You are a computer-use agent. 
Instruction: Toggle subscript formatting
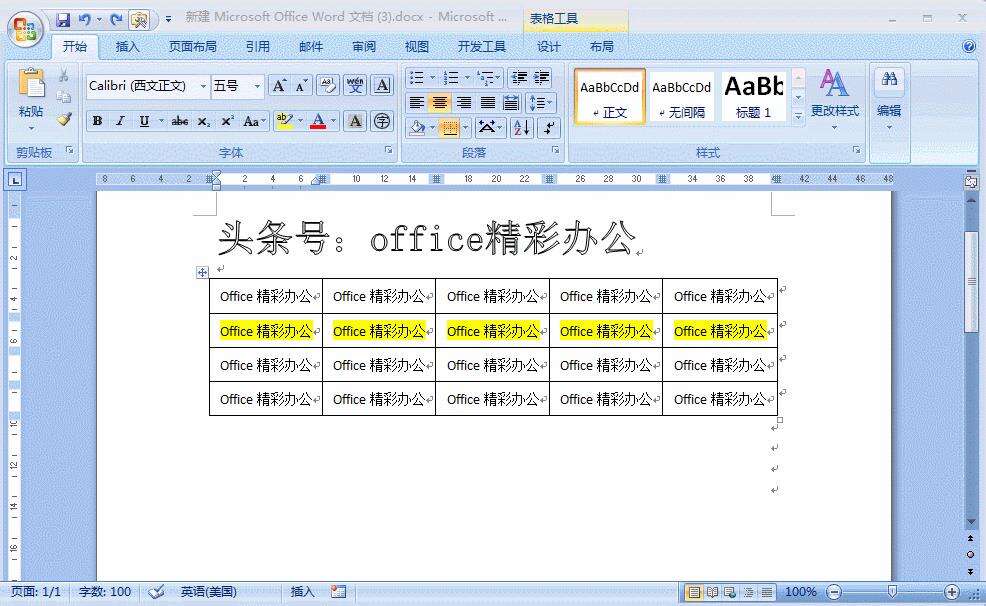[204, 121]
